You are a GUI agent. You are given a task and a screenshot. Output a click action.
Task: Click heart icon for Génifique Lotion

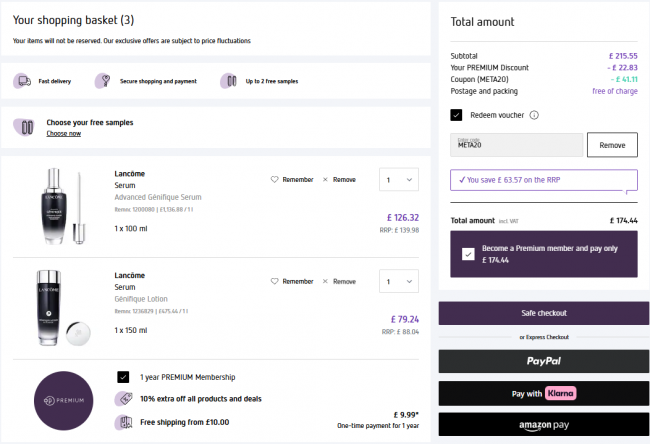[274, 281]
